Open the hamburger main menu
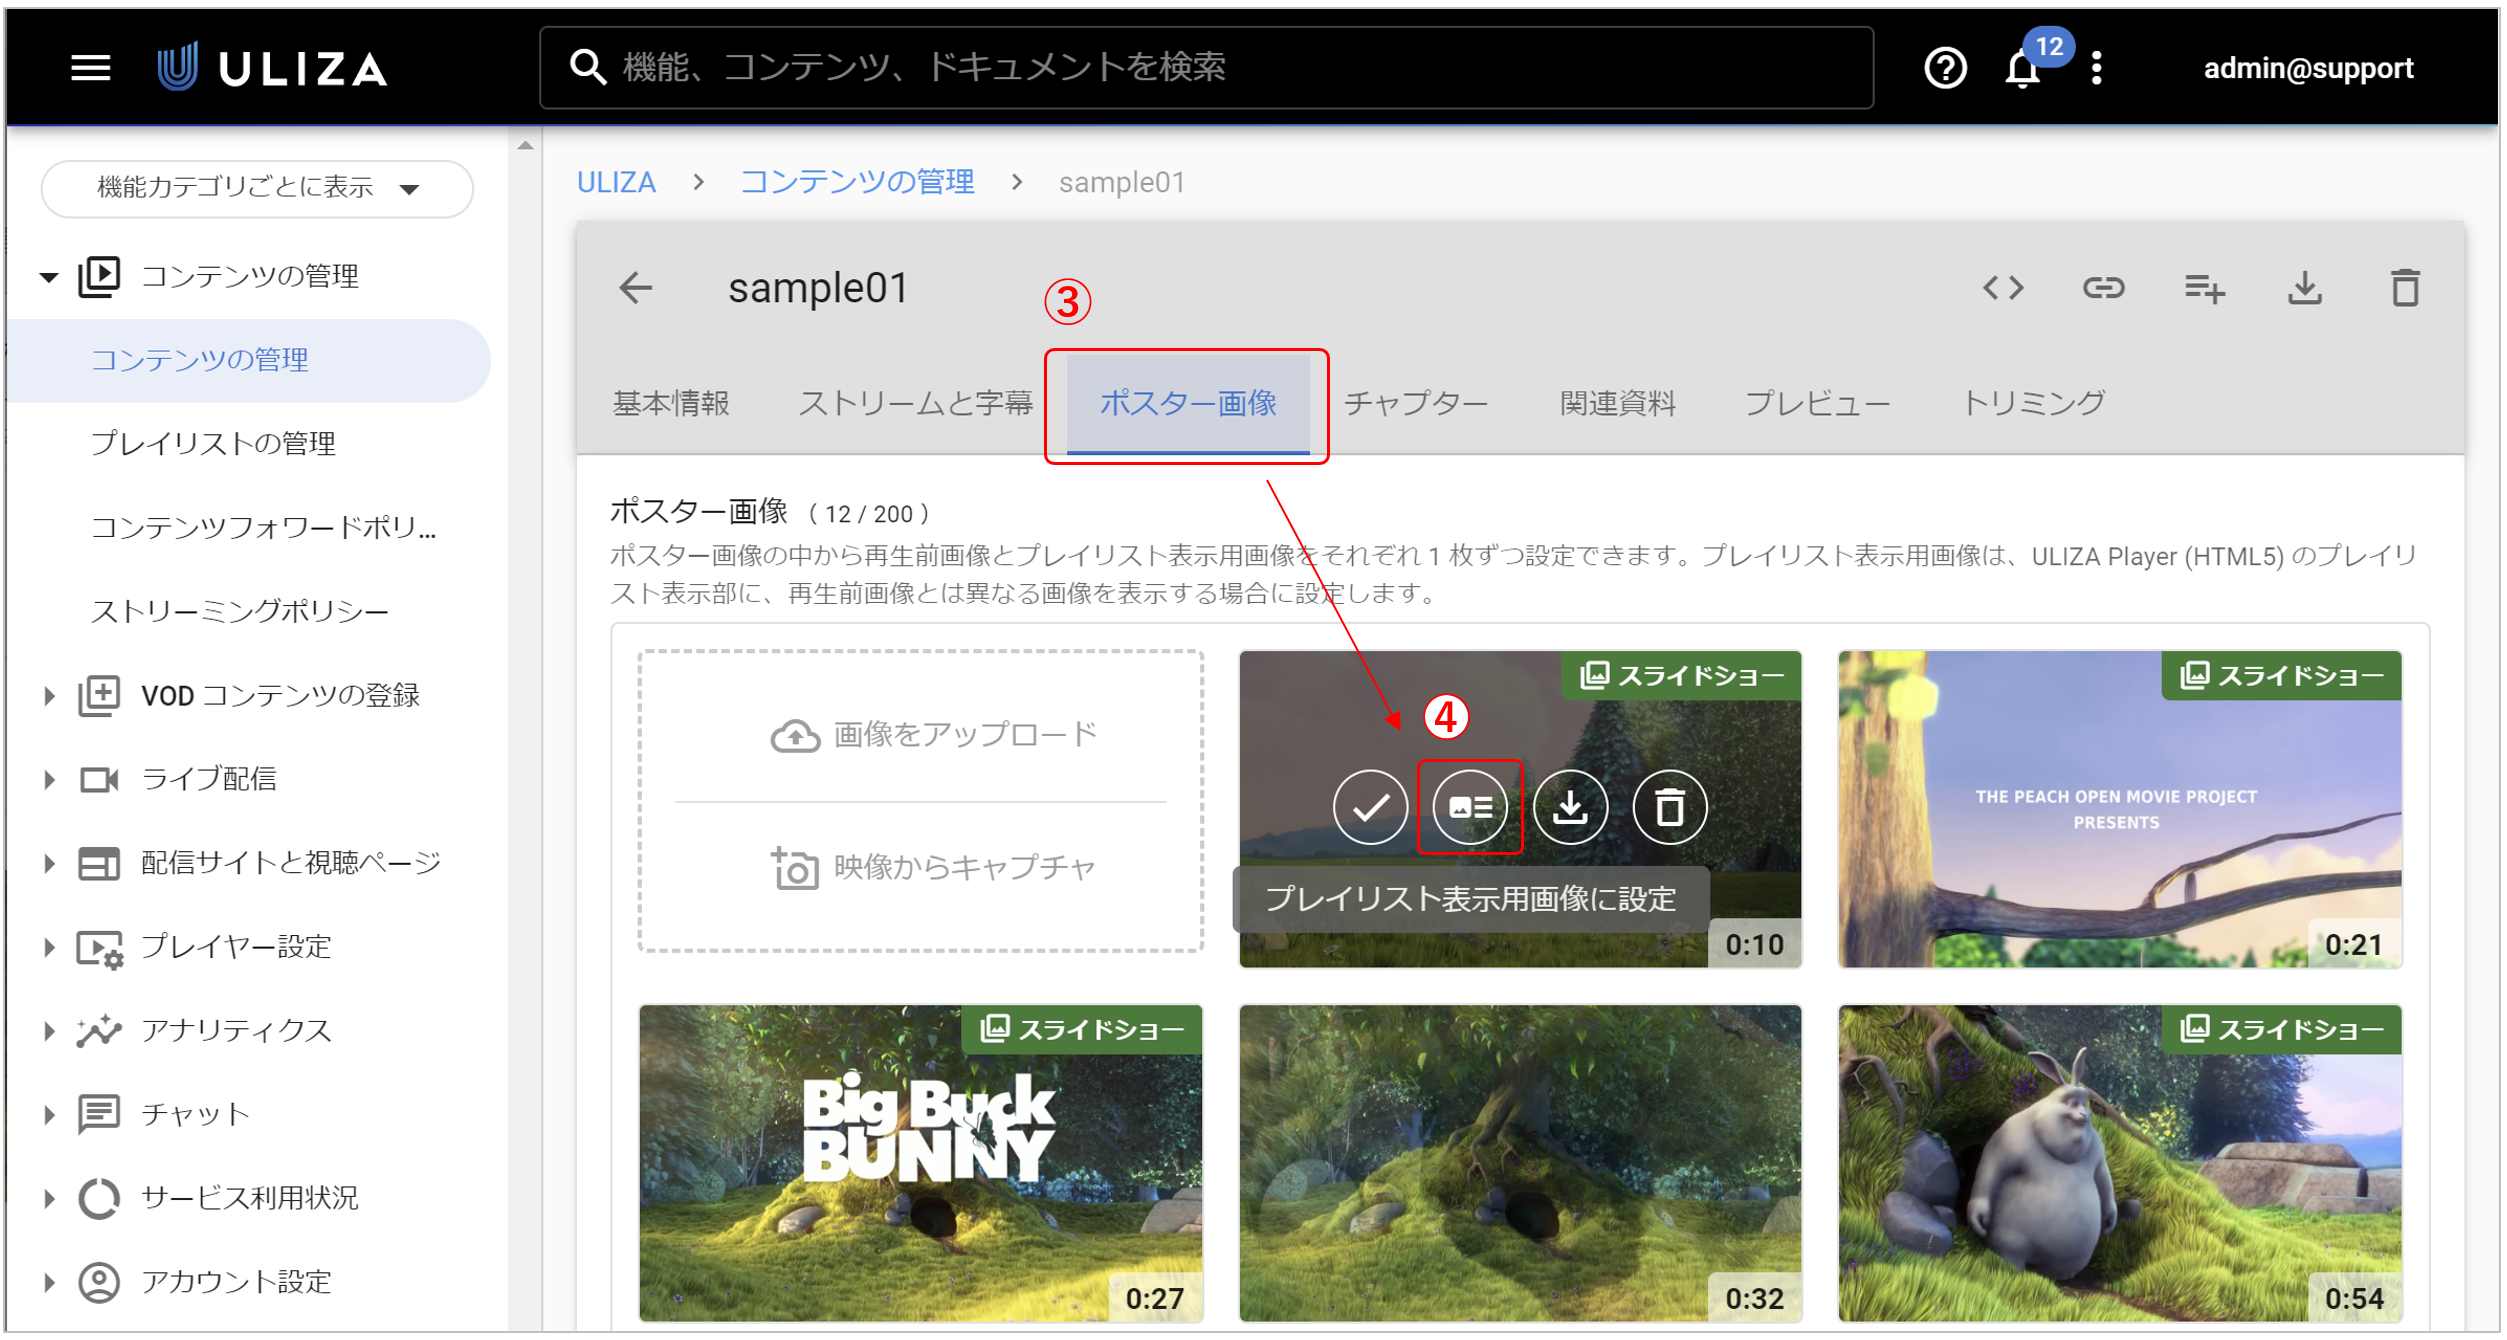Screen dimensions: 2507x1340 (91, 68)
